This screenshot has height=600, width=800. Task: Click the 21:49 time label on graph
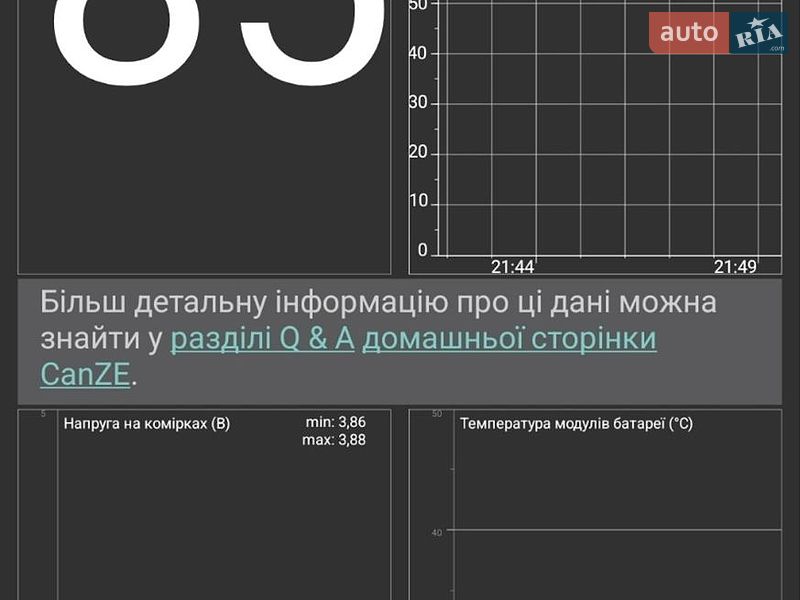[735, 267]
